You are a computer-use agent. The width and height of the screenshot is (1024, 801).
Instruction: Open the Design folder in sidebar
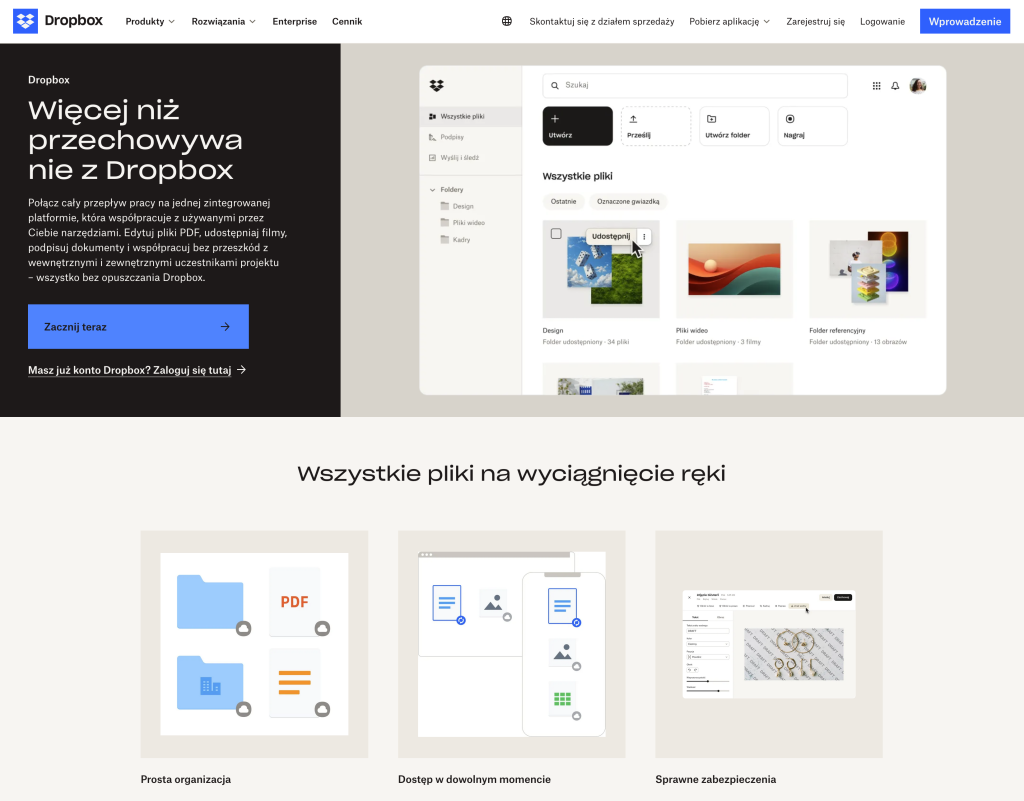click(x=457, y=206)
